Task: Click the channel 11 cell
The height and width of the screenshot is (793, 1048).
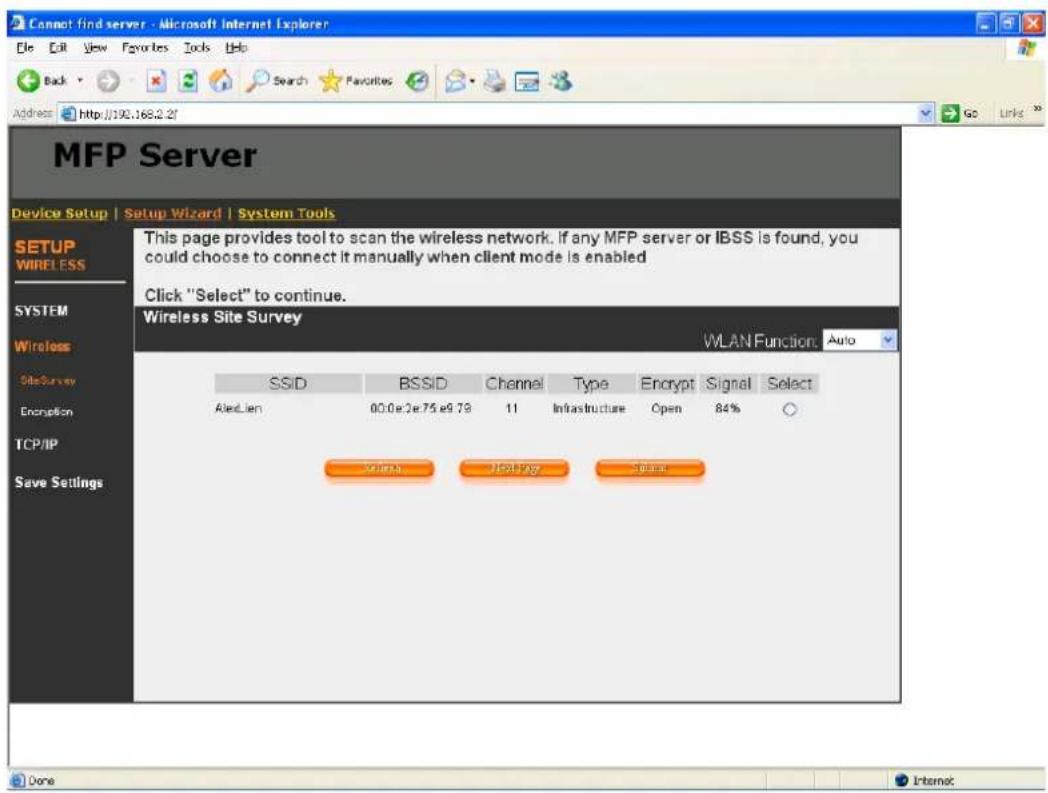Action: coord(511,408)
